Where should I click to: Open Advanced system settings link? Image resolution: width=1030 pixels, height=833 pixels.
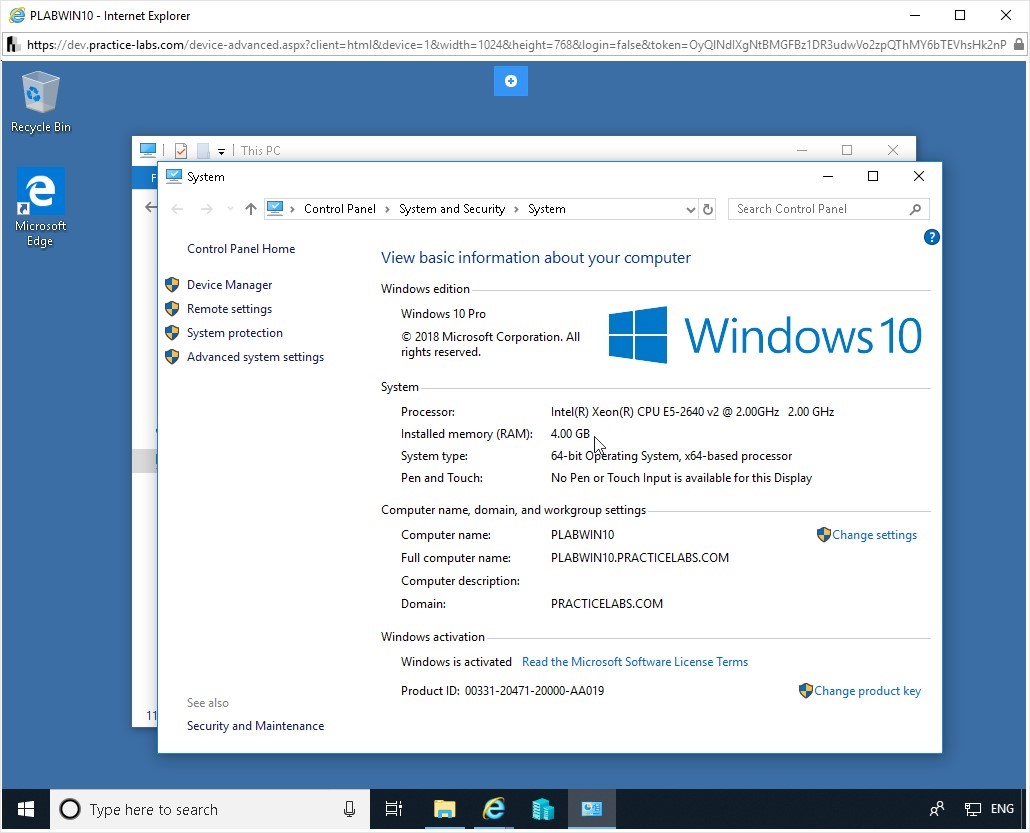click(x=255, y=357)
